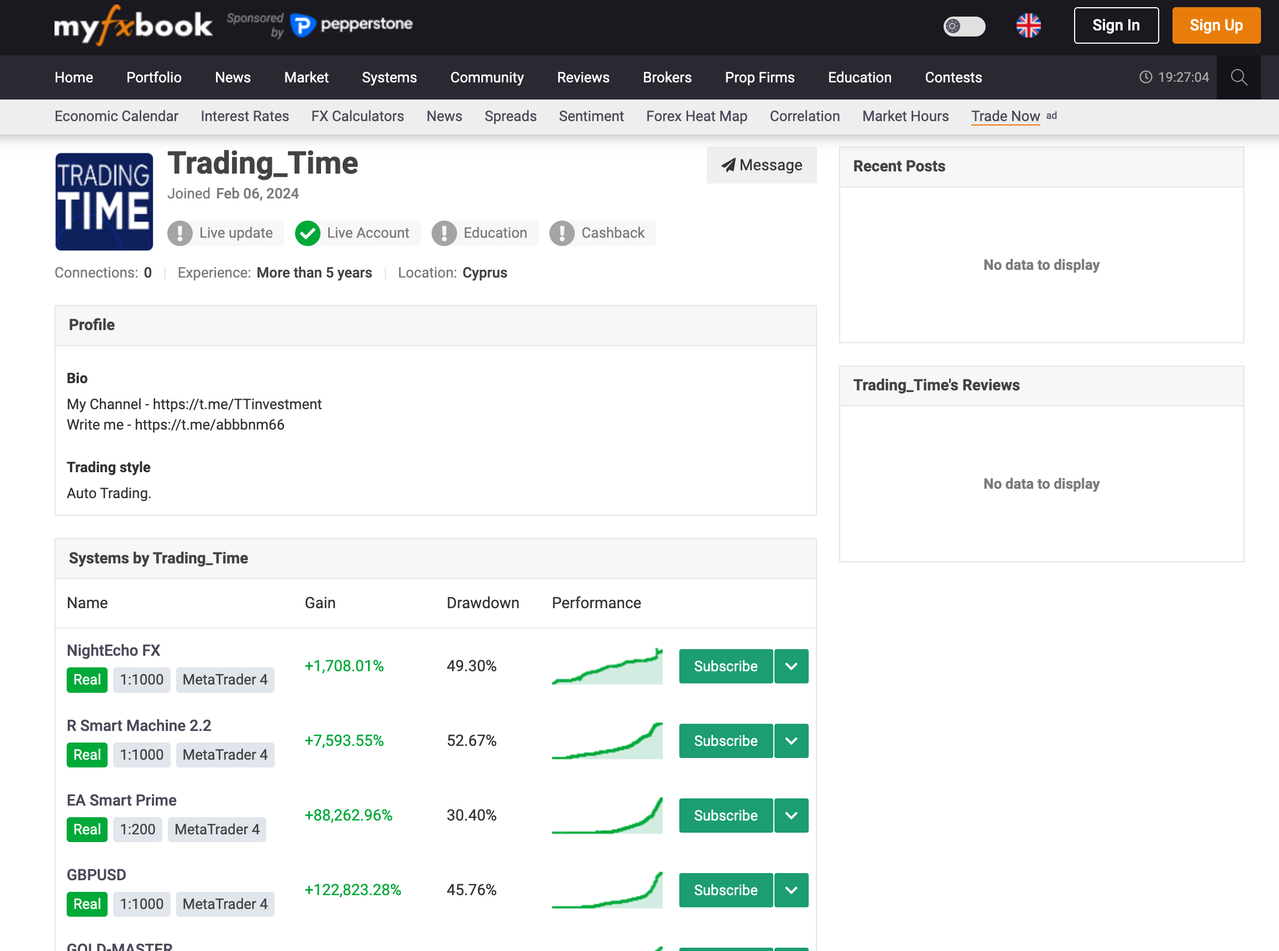Subscribe to EA Smart Prime
Viewport: 1279px width, 951px height.
726,815
